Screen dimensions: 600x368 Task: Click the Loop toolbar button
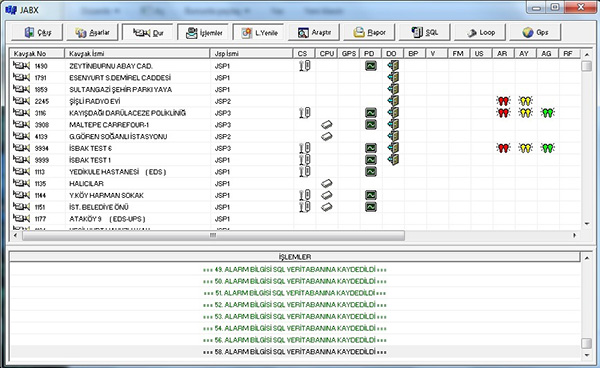480,33
